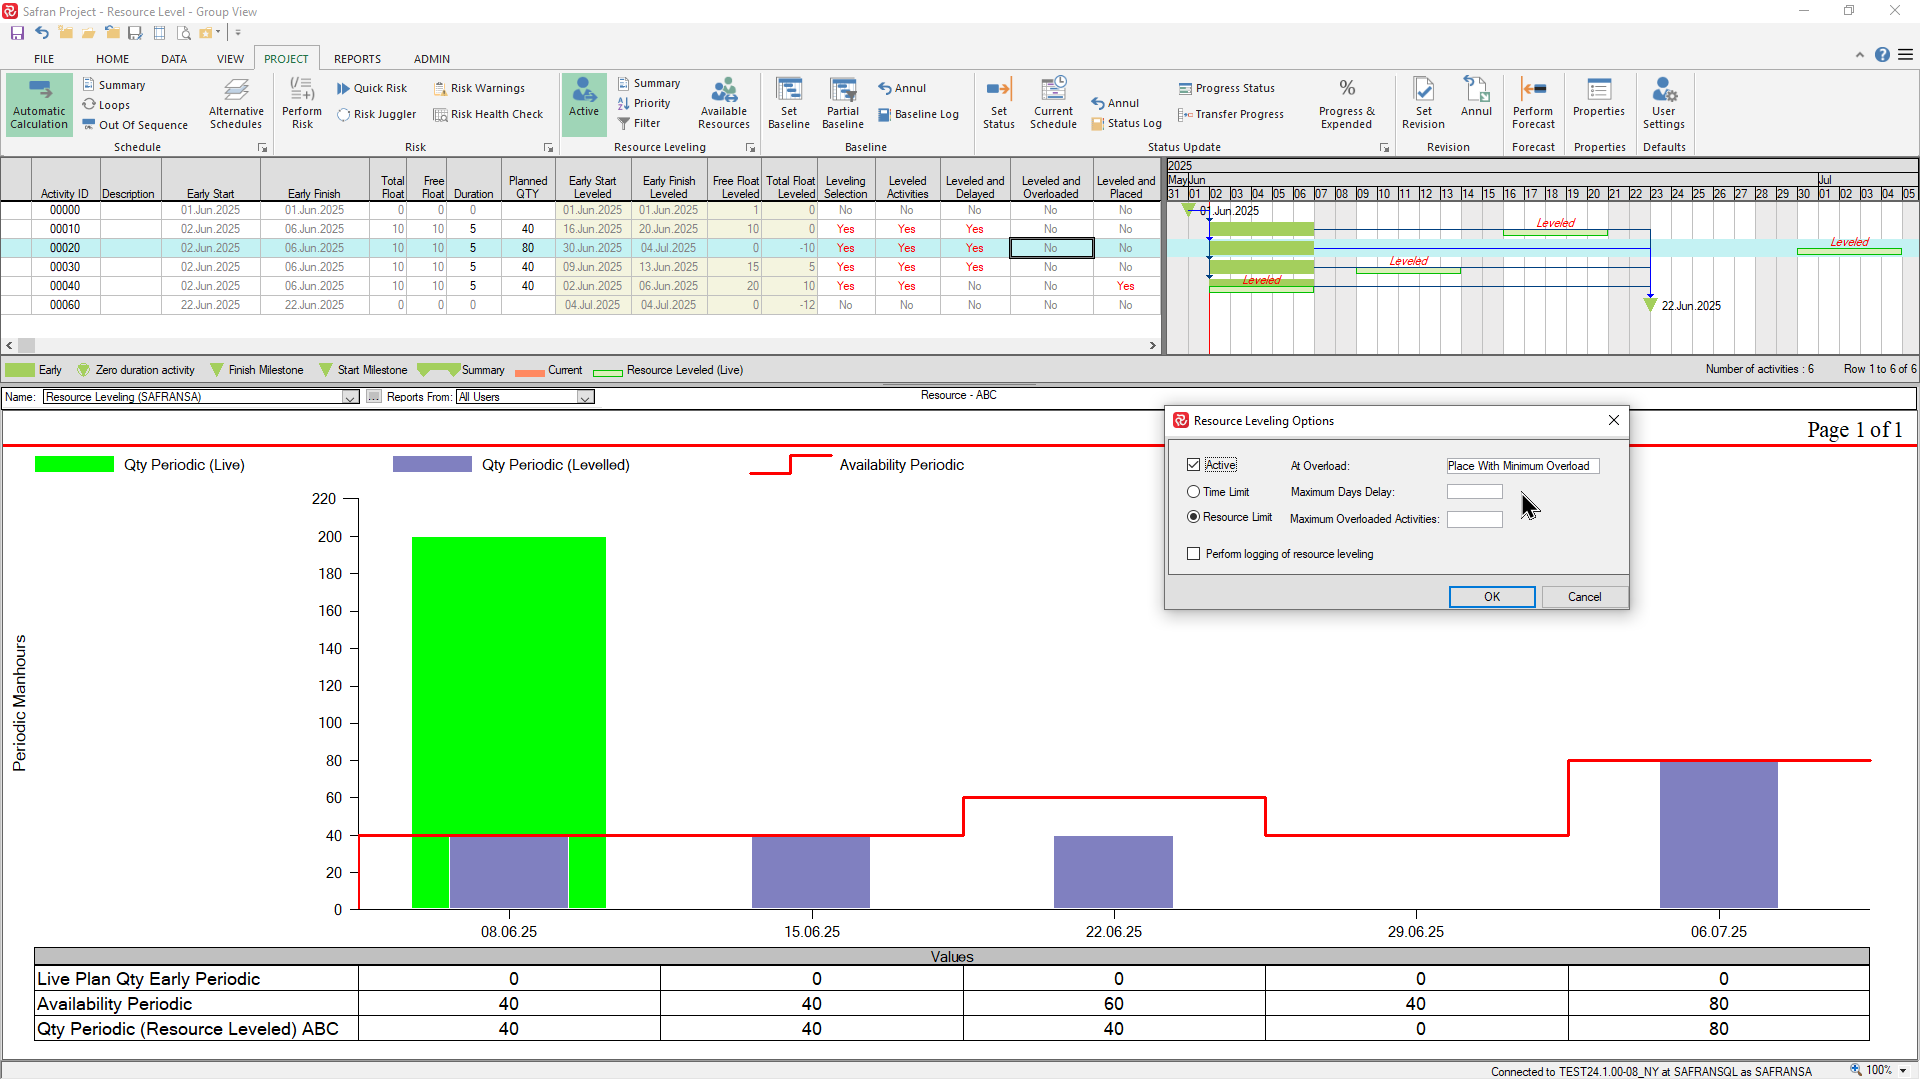The height and width of the screenshot is (1080, 1920).
Task: Expand the Schedule group dialog launcher
Action: pos(263,148)
